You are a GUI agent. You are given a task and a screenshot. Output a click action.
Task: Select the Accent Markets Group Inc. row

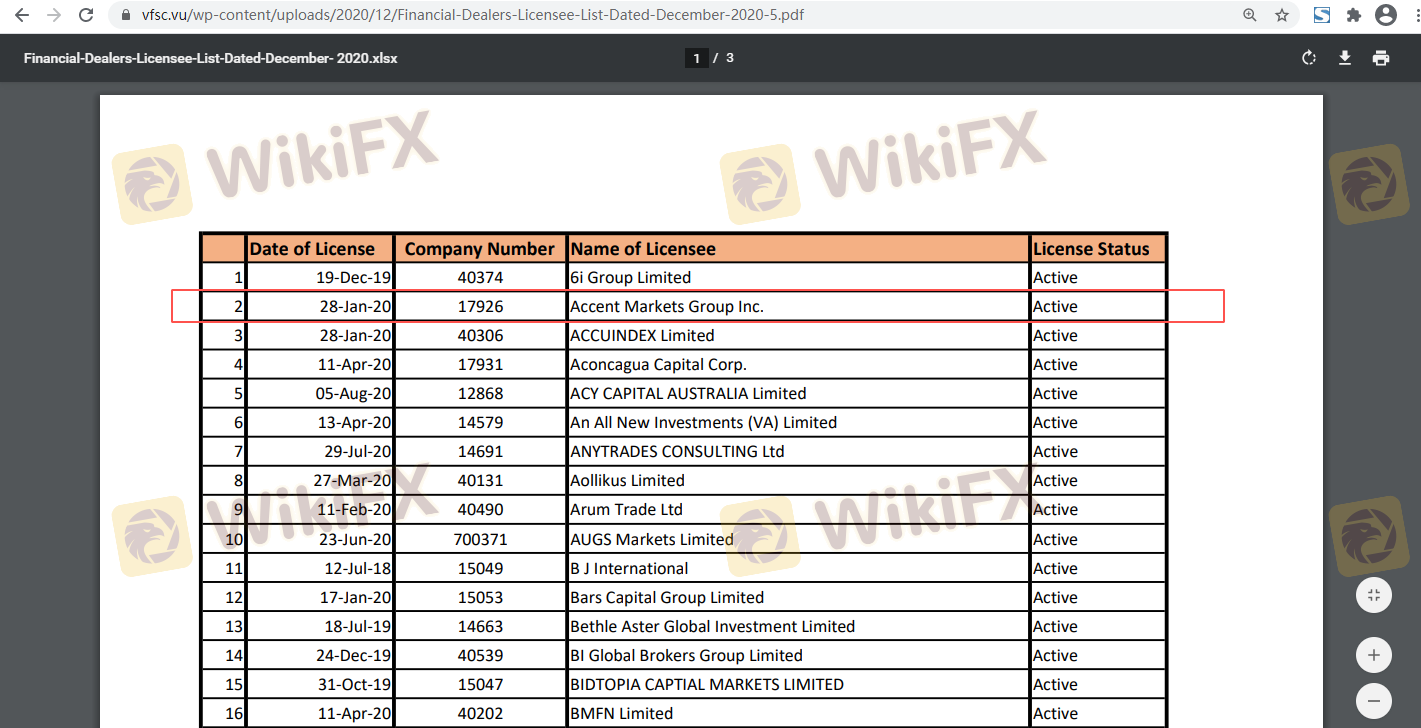667,307
